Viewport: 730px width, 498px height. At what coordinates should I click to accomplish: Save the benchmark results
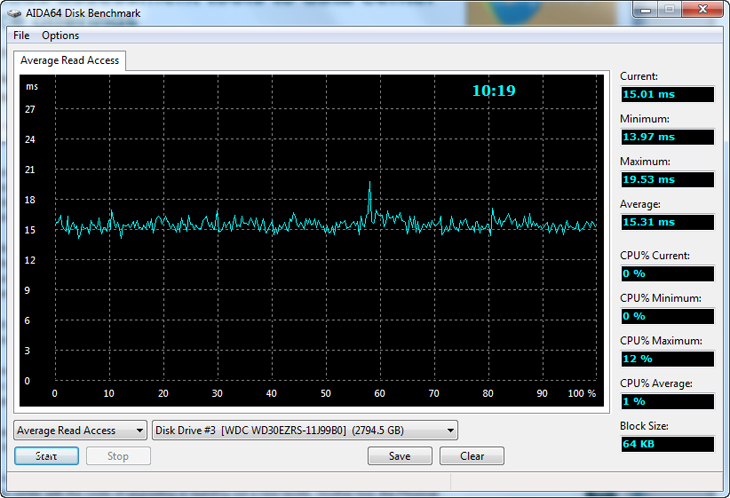tap(399, 456)
